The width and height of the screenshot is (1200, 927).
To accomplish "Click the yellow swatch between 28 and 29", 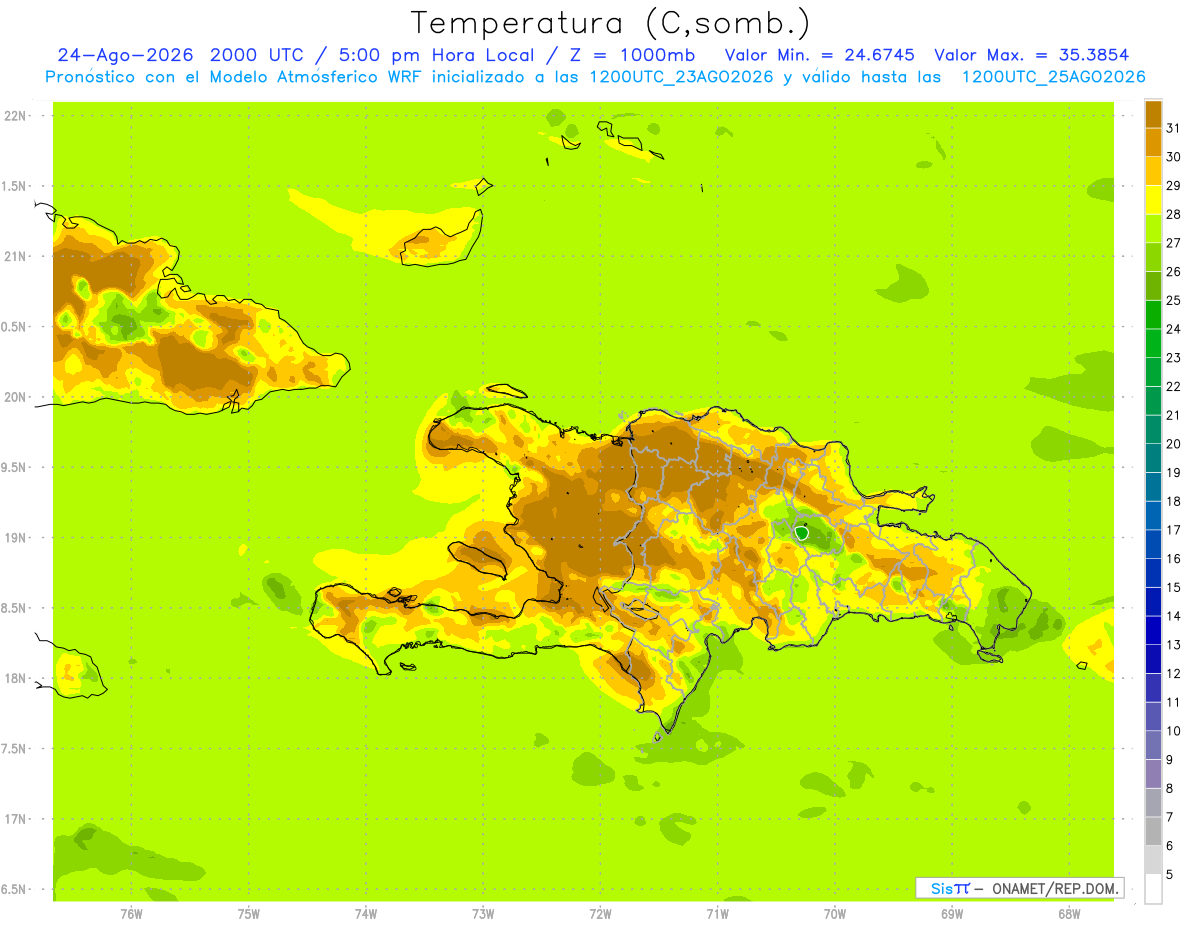I will (x=1153, y=200).
